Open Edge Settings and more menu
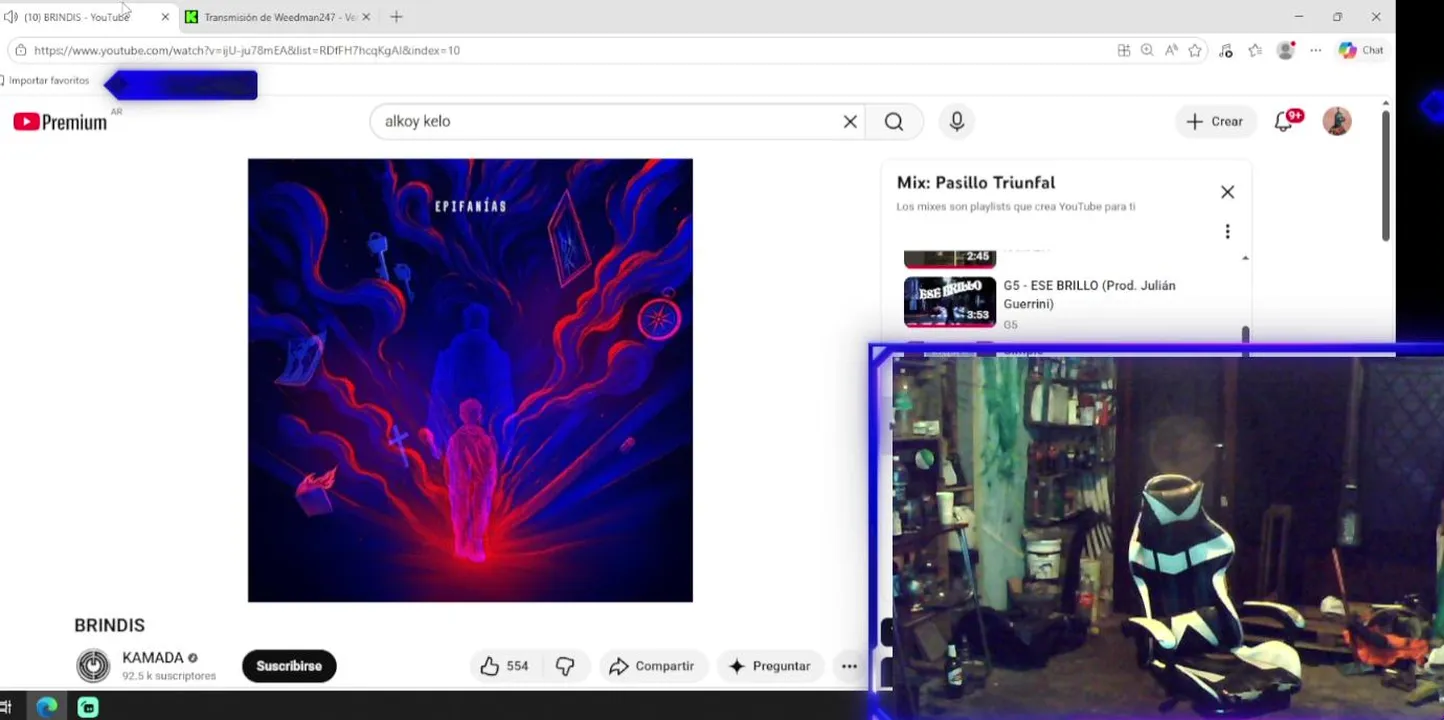Image resolution: width=1444 pixels, height=720 pixels. pos(1316,50)
